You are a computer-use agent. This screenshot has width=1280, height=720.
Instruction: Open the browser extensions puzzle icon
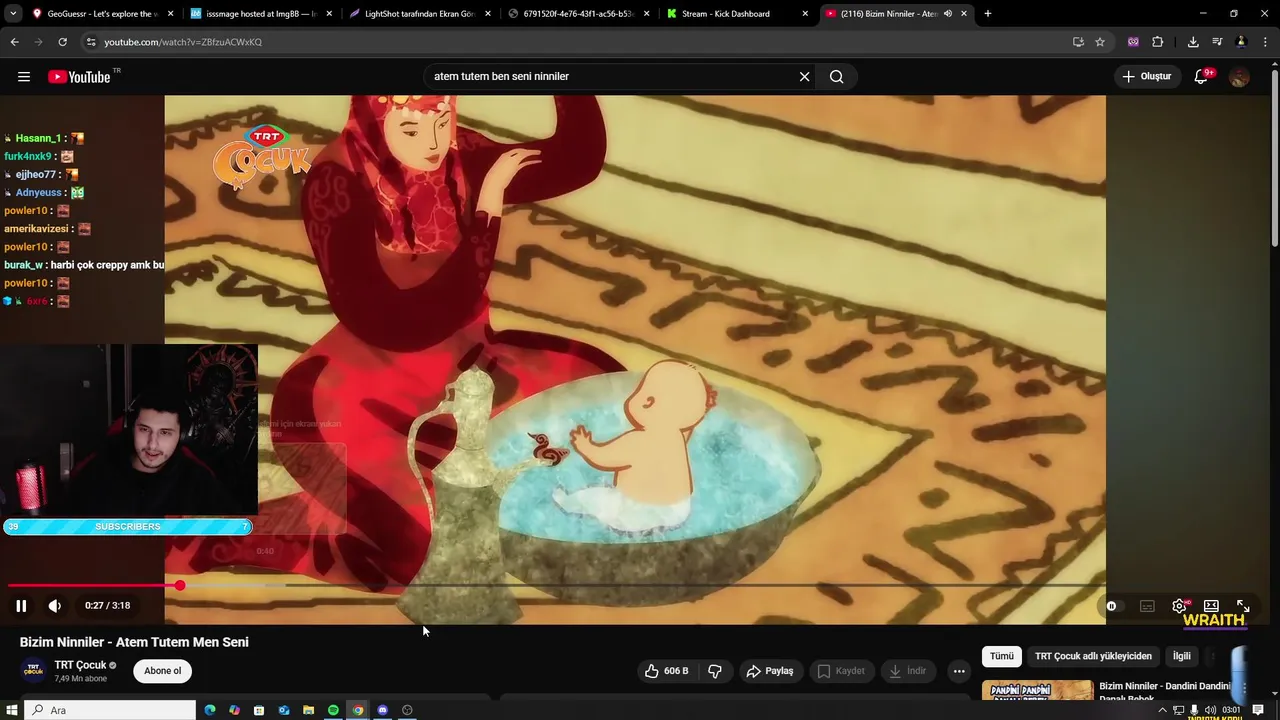coord(1158,42)
